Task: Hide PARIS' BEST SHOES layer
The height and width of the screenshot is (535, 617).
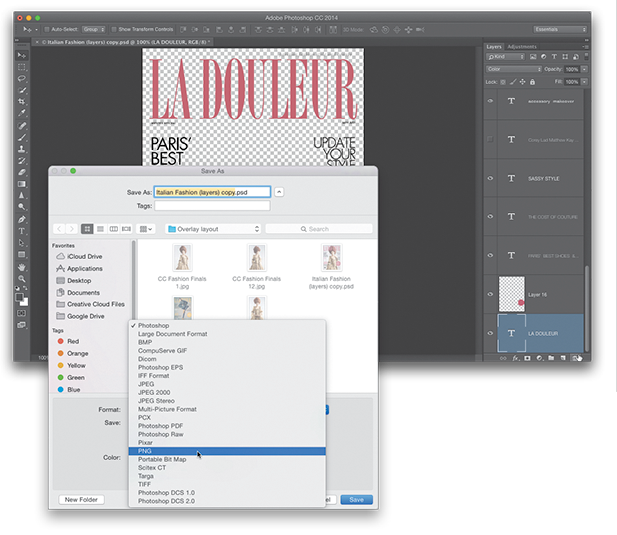Action: [x=490, y=255]
